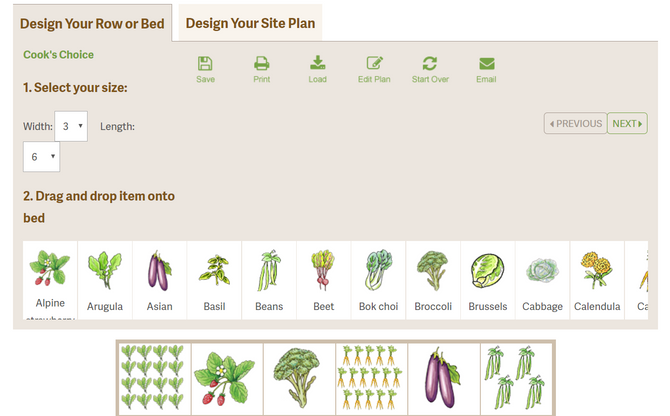Open the Width dropdown
Image resolution: width=670 pixels, height=416 pixels.
click(71, 126)
